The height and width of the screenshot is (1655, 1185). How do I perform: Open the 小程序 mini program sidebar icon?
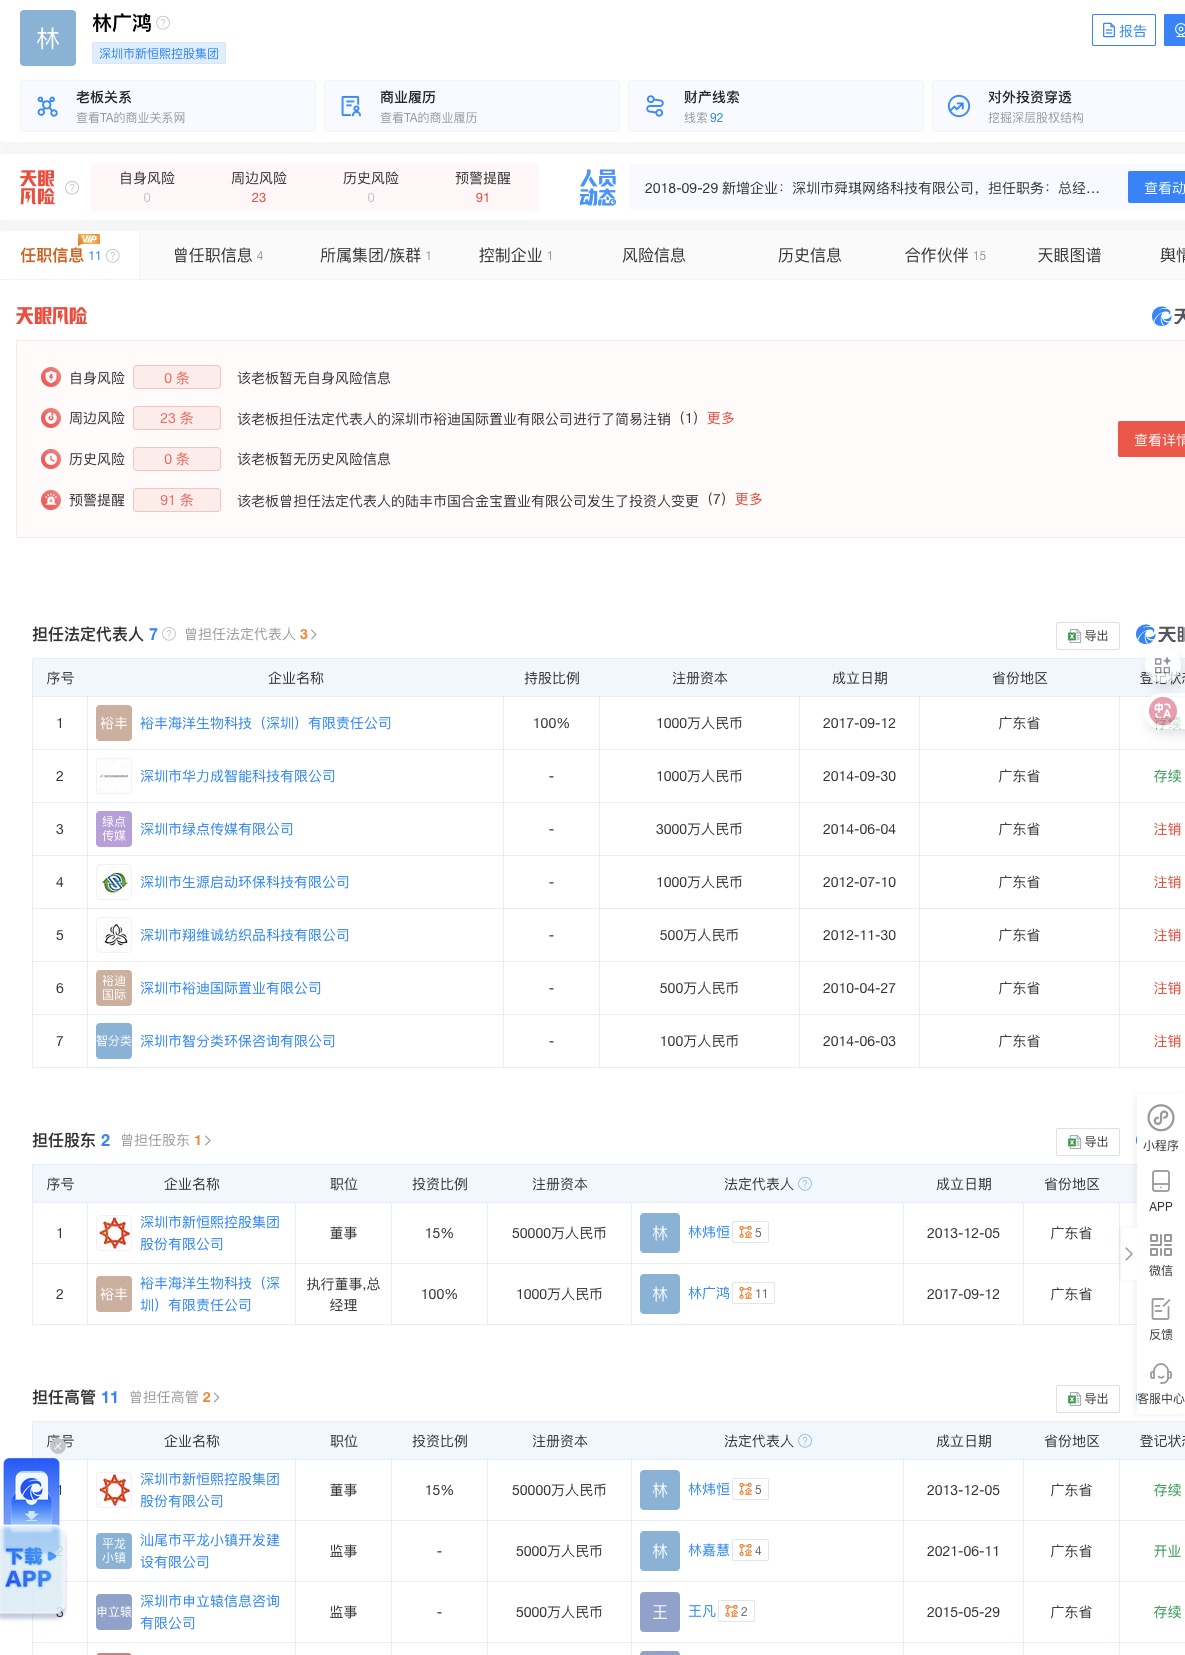(x=1161, y=1127)
